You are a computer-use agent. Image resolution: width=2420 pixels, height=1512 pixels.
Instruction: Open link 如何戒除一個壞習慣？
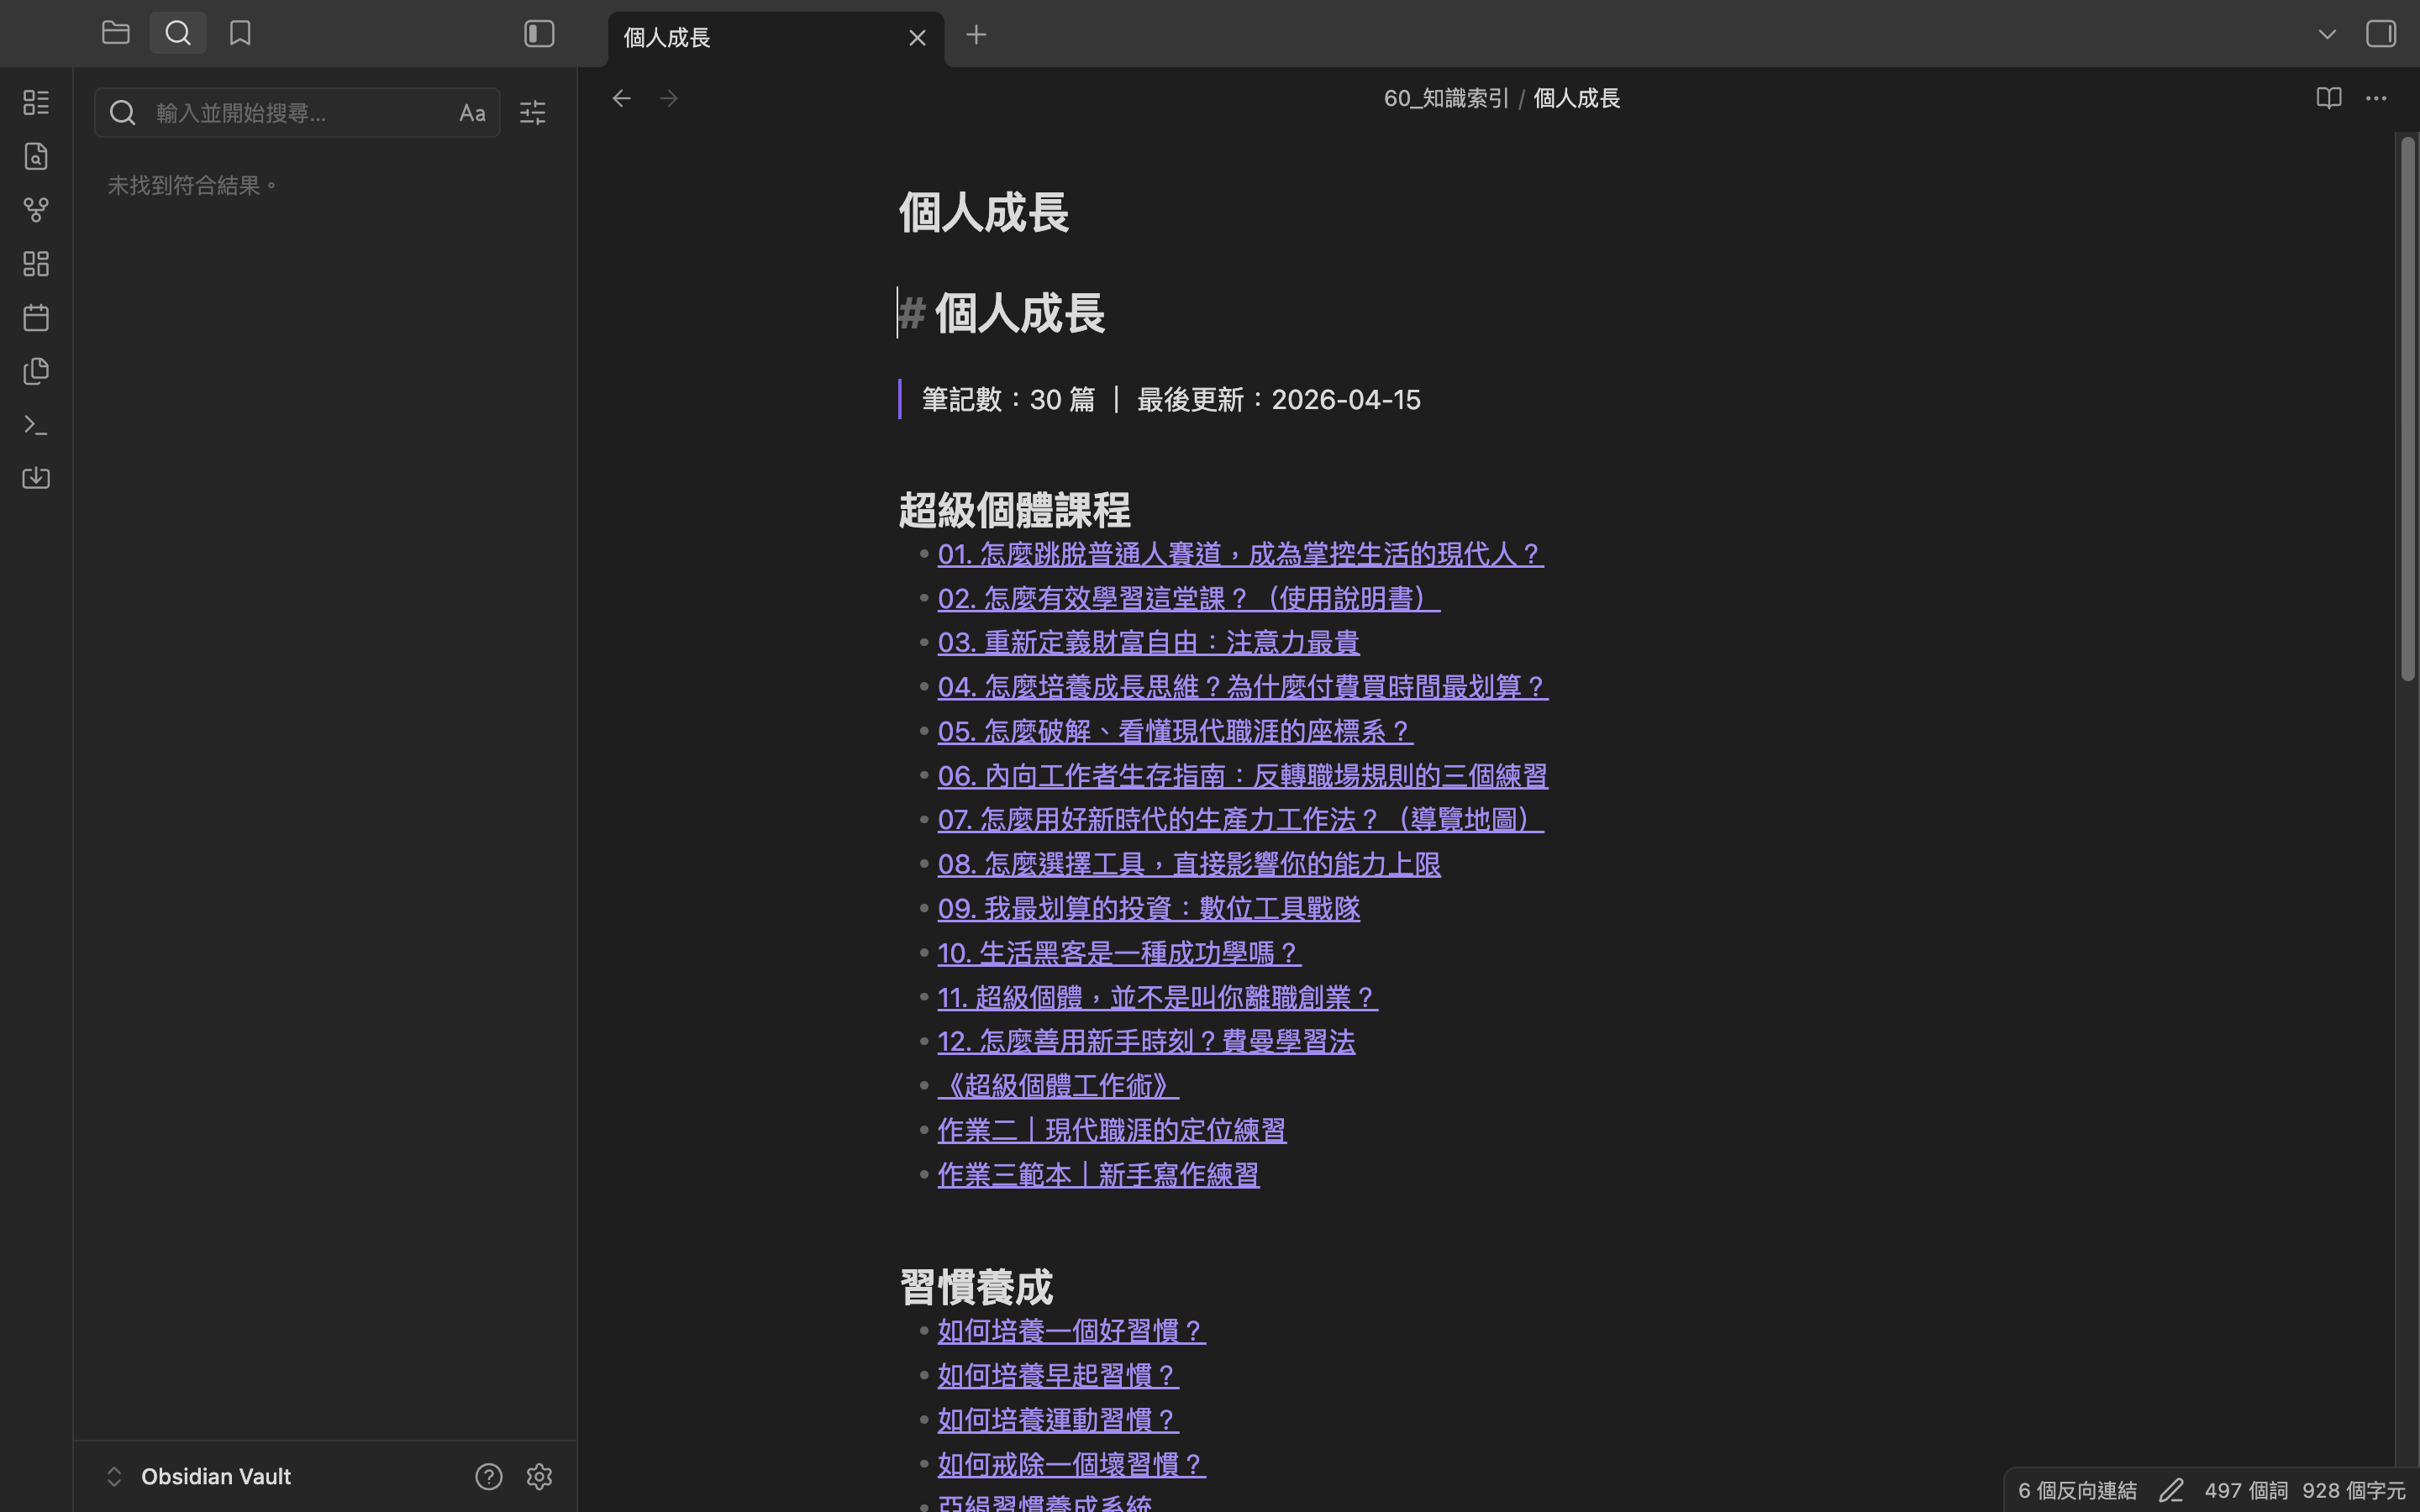(1071, 1464)
